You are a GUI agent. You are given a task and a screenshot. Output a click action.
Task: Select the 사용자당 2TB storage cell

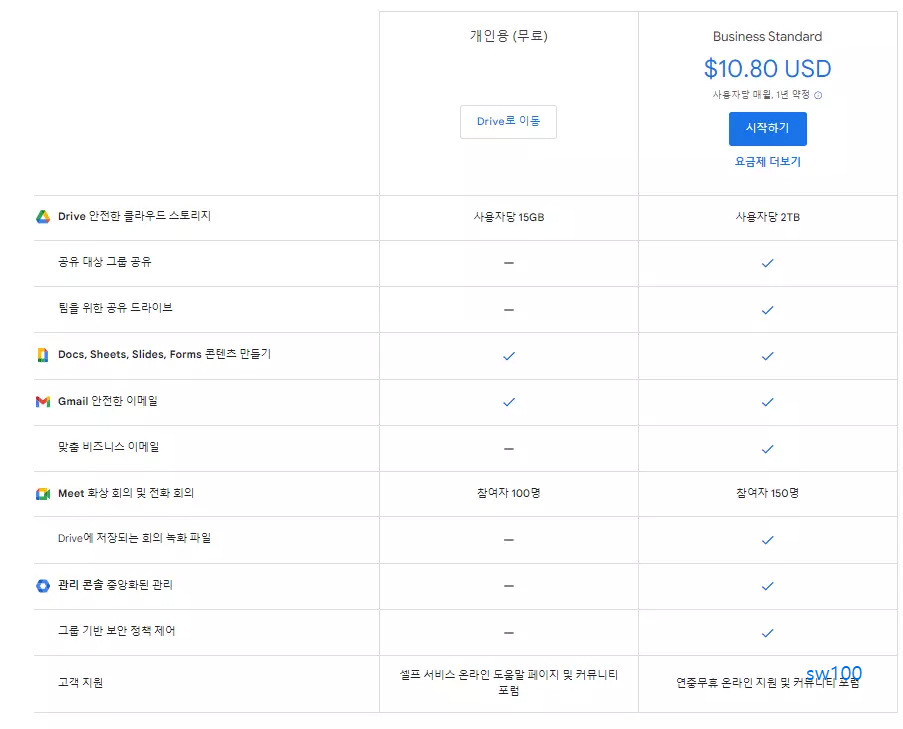767,217
